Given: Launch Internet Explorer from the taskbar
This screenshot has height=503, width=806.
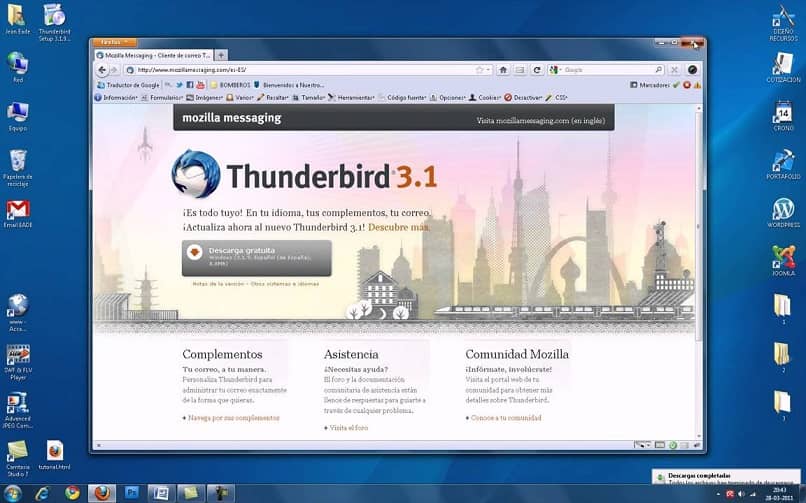Looking at the screenshot, I should click(42, 493).
